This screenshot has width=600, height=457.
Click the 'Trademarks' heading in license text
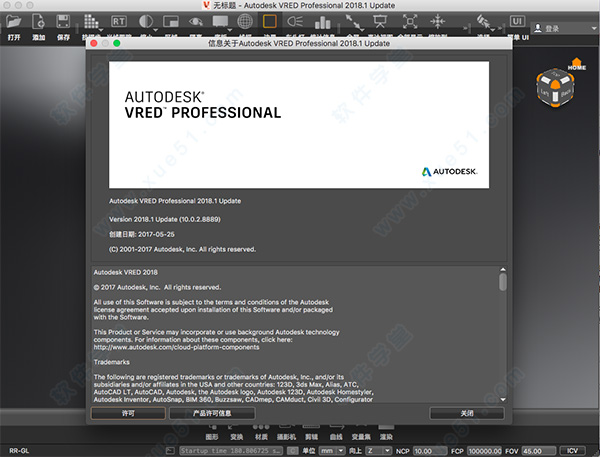click(112, 362)
